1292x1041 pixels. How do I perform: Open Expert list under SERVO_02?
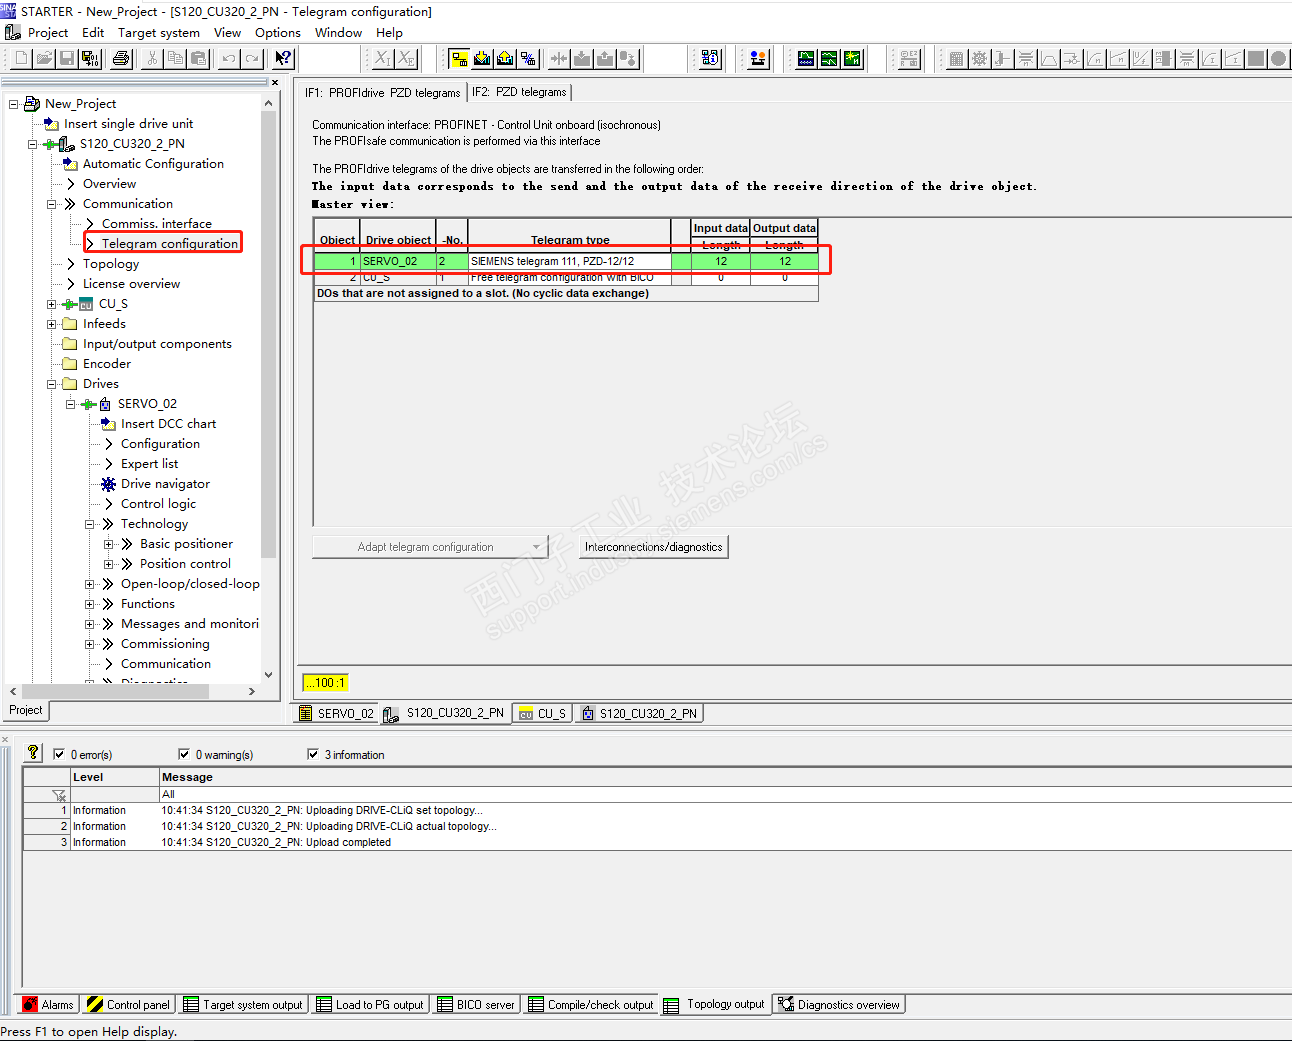tap(149, 464)
